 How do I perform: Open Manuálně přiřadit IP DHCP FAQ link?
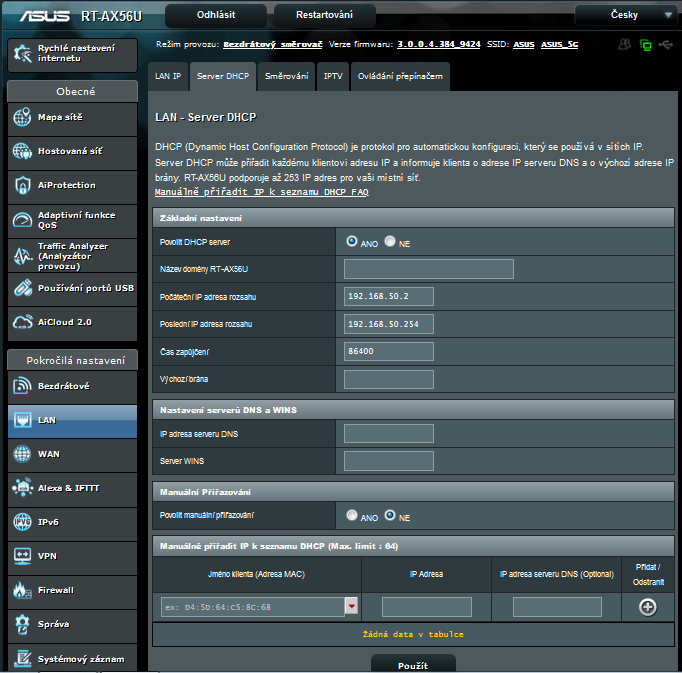tap(261, 191)
